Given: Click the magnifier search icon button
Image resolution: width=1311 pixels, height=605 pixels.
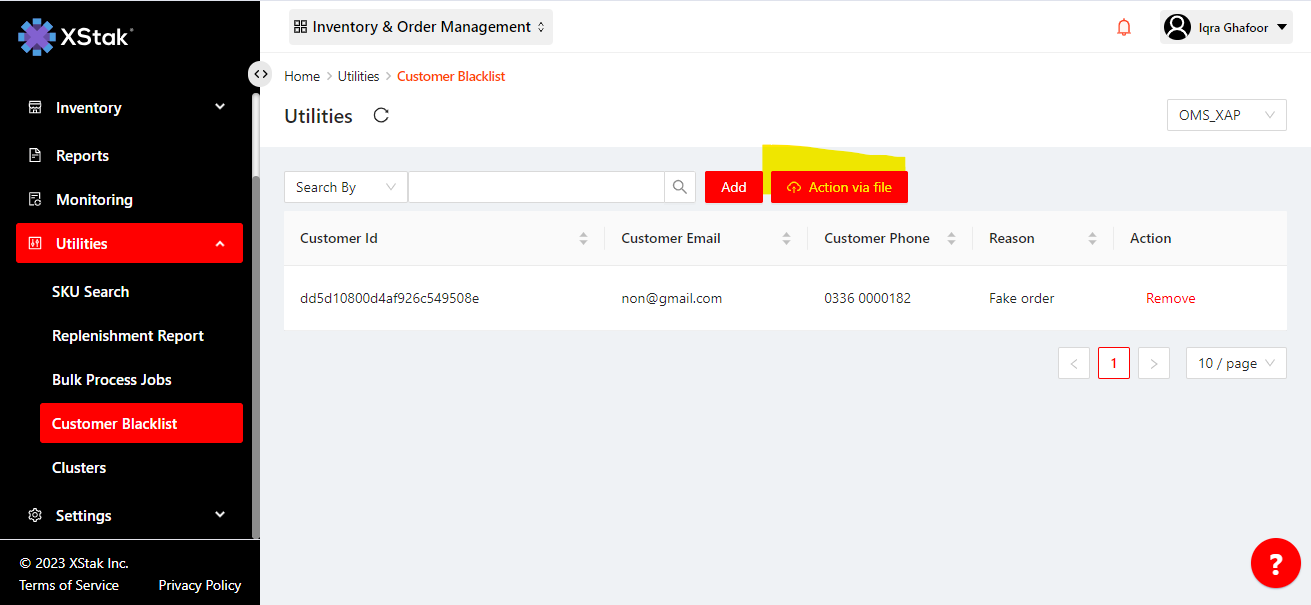Looking at the screenshot, I should pos(680,187).
